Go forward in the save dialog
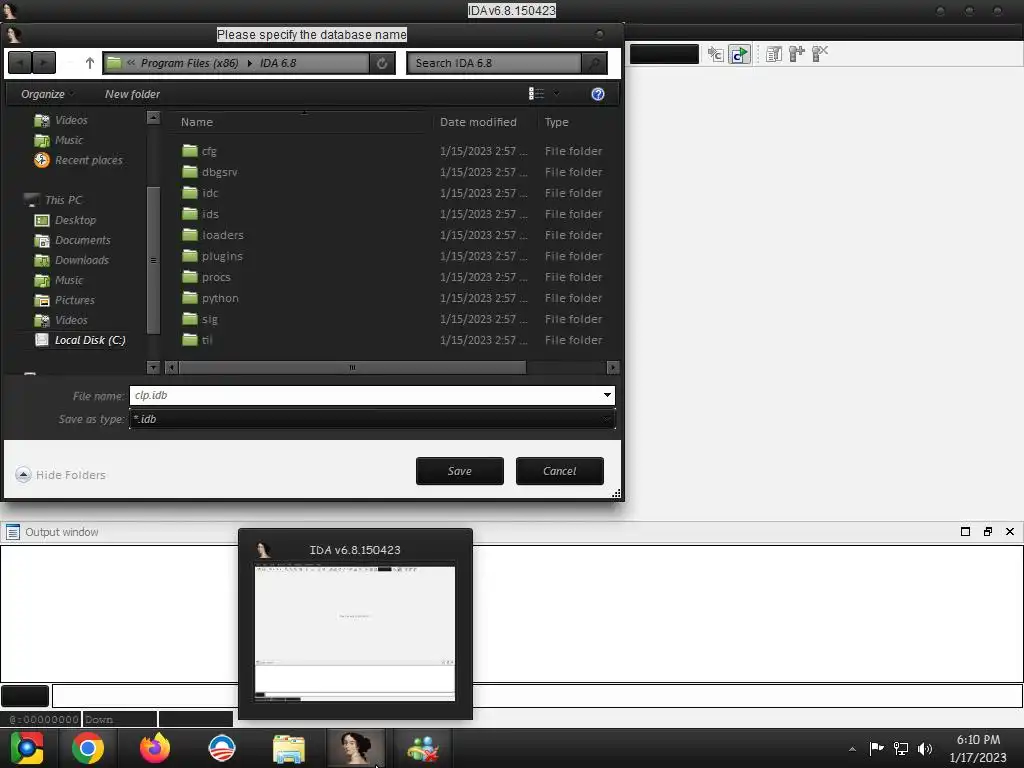Viewport: 1024px width, 768px height. (43, 63)
